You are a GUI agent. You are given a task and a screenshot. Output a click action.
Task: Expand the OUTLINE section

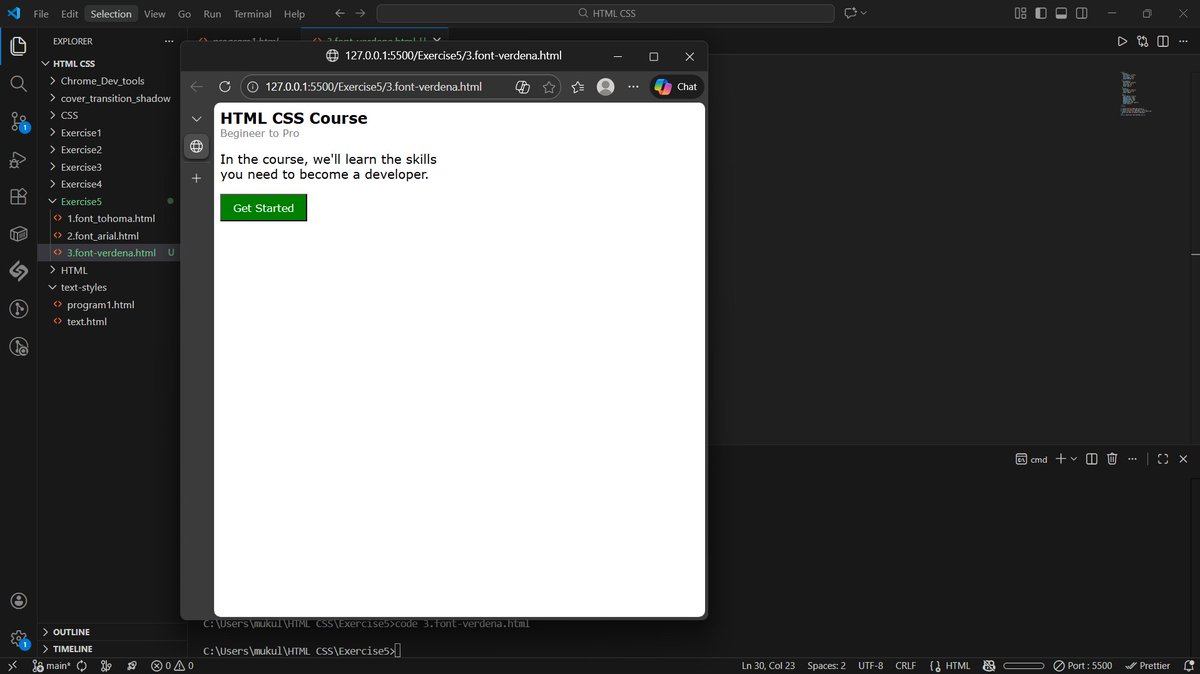[71, 632]
